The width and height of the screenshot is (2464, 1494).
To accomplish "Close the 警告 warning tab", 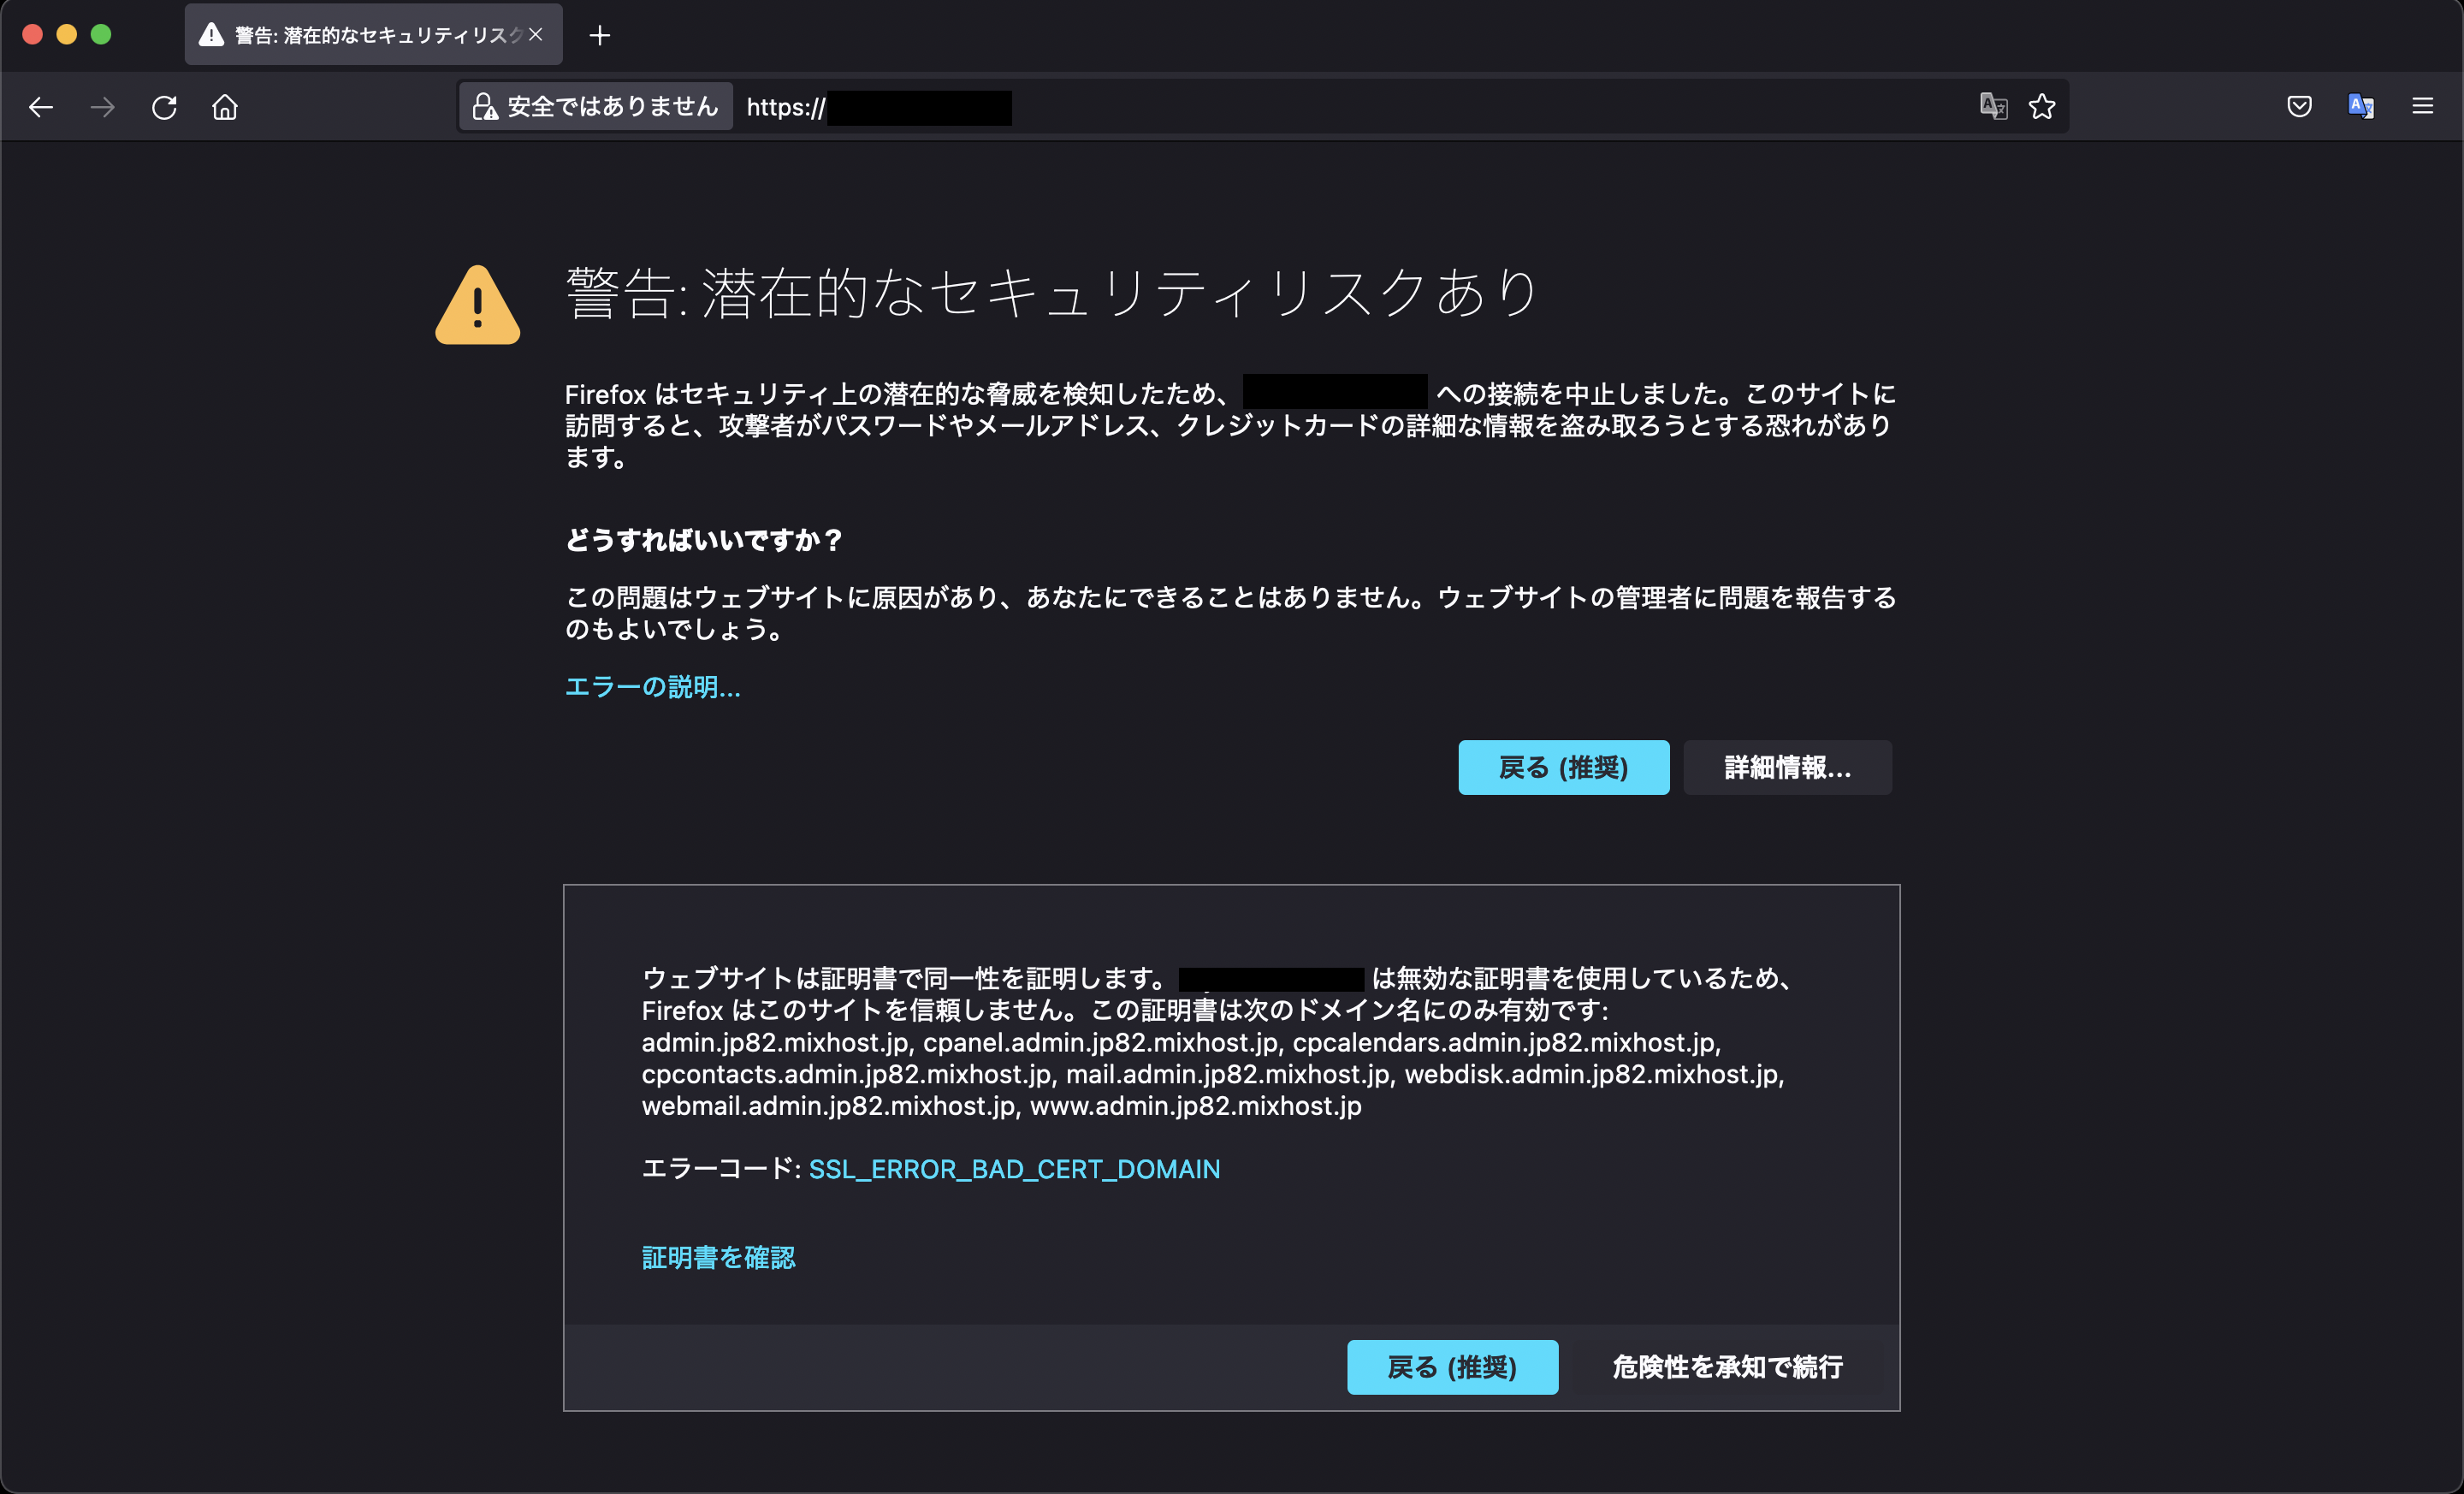I will point(536,35).
